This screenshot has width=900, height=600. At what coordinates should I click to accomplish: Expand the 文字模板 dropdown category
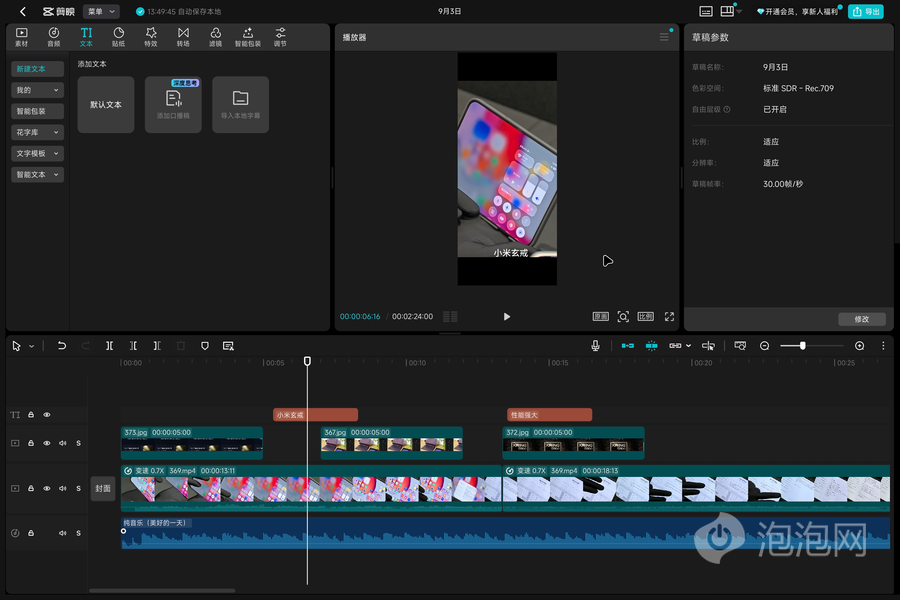tap(37, 153)
